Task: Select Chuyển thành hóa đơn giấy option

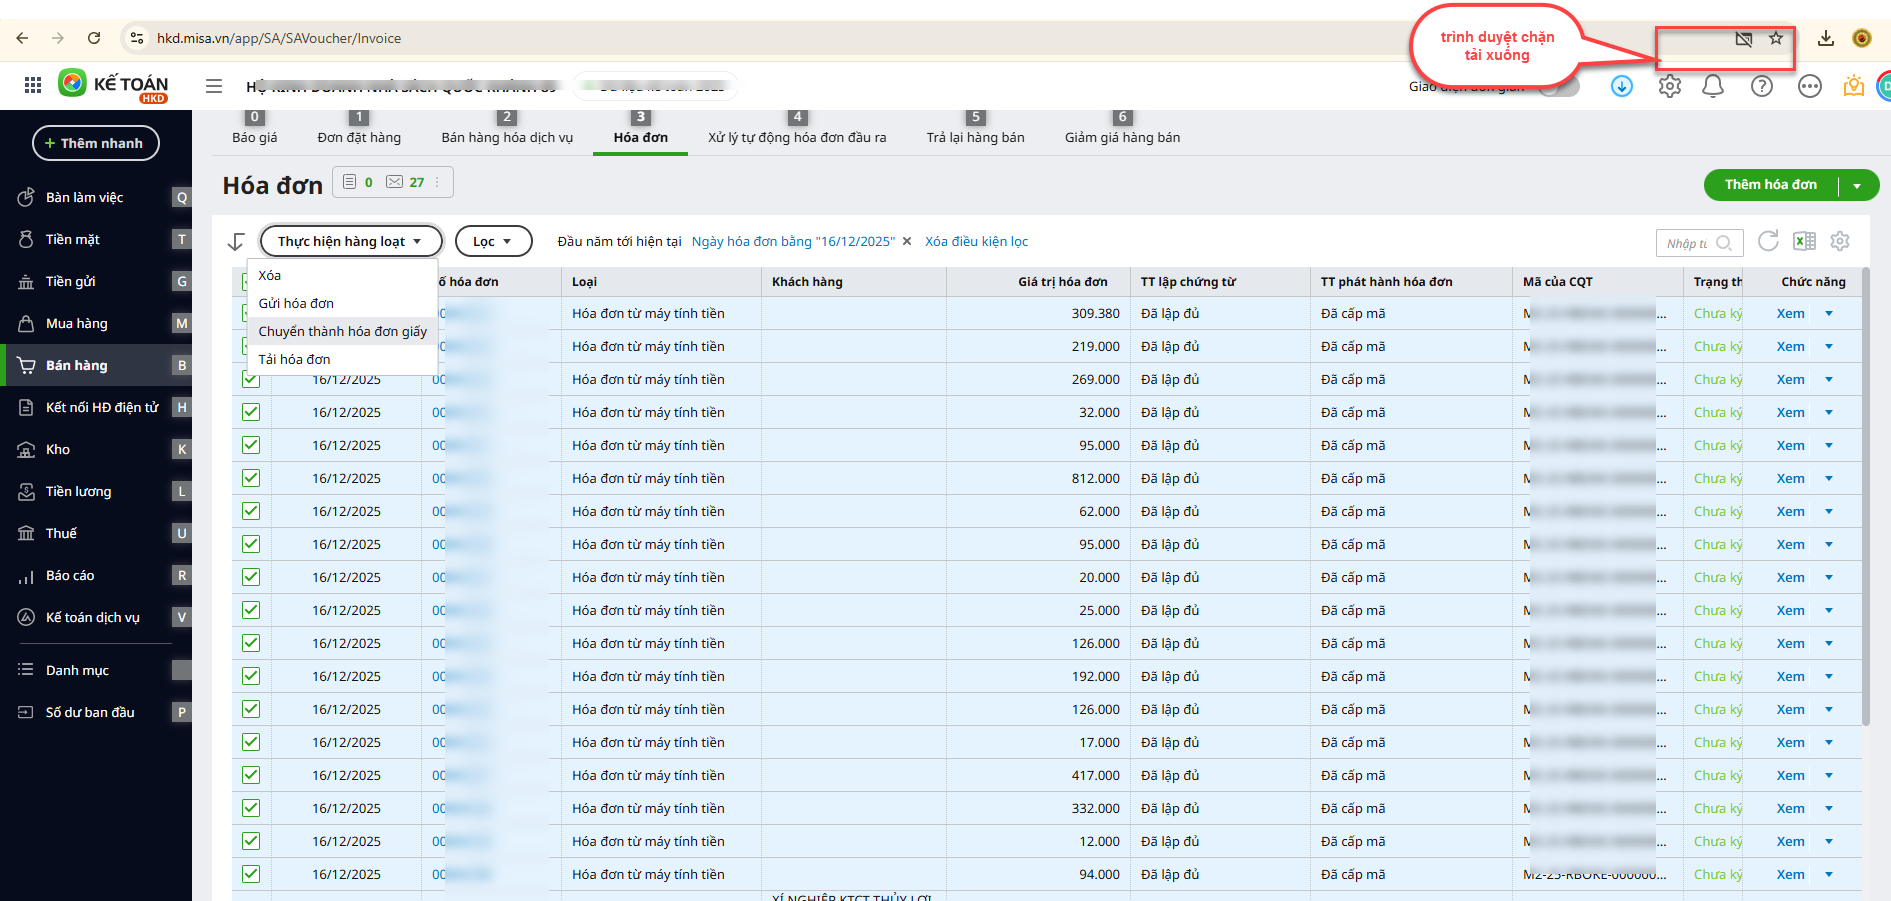Action: (x=342, y=331)
